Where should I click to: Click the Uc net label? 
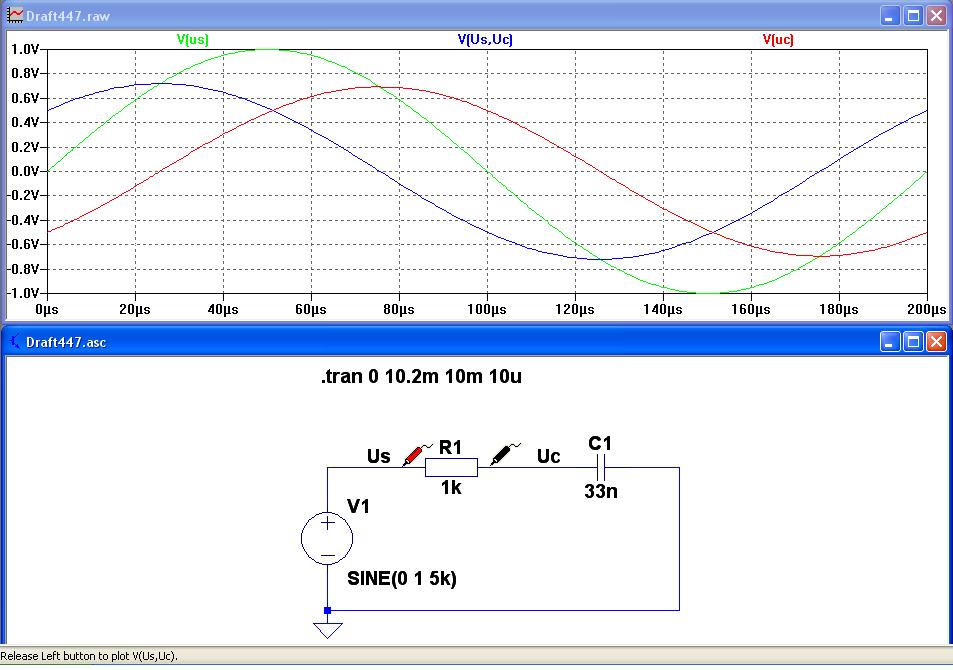548,457
